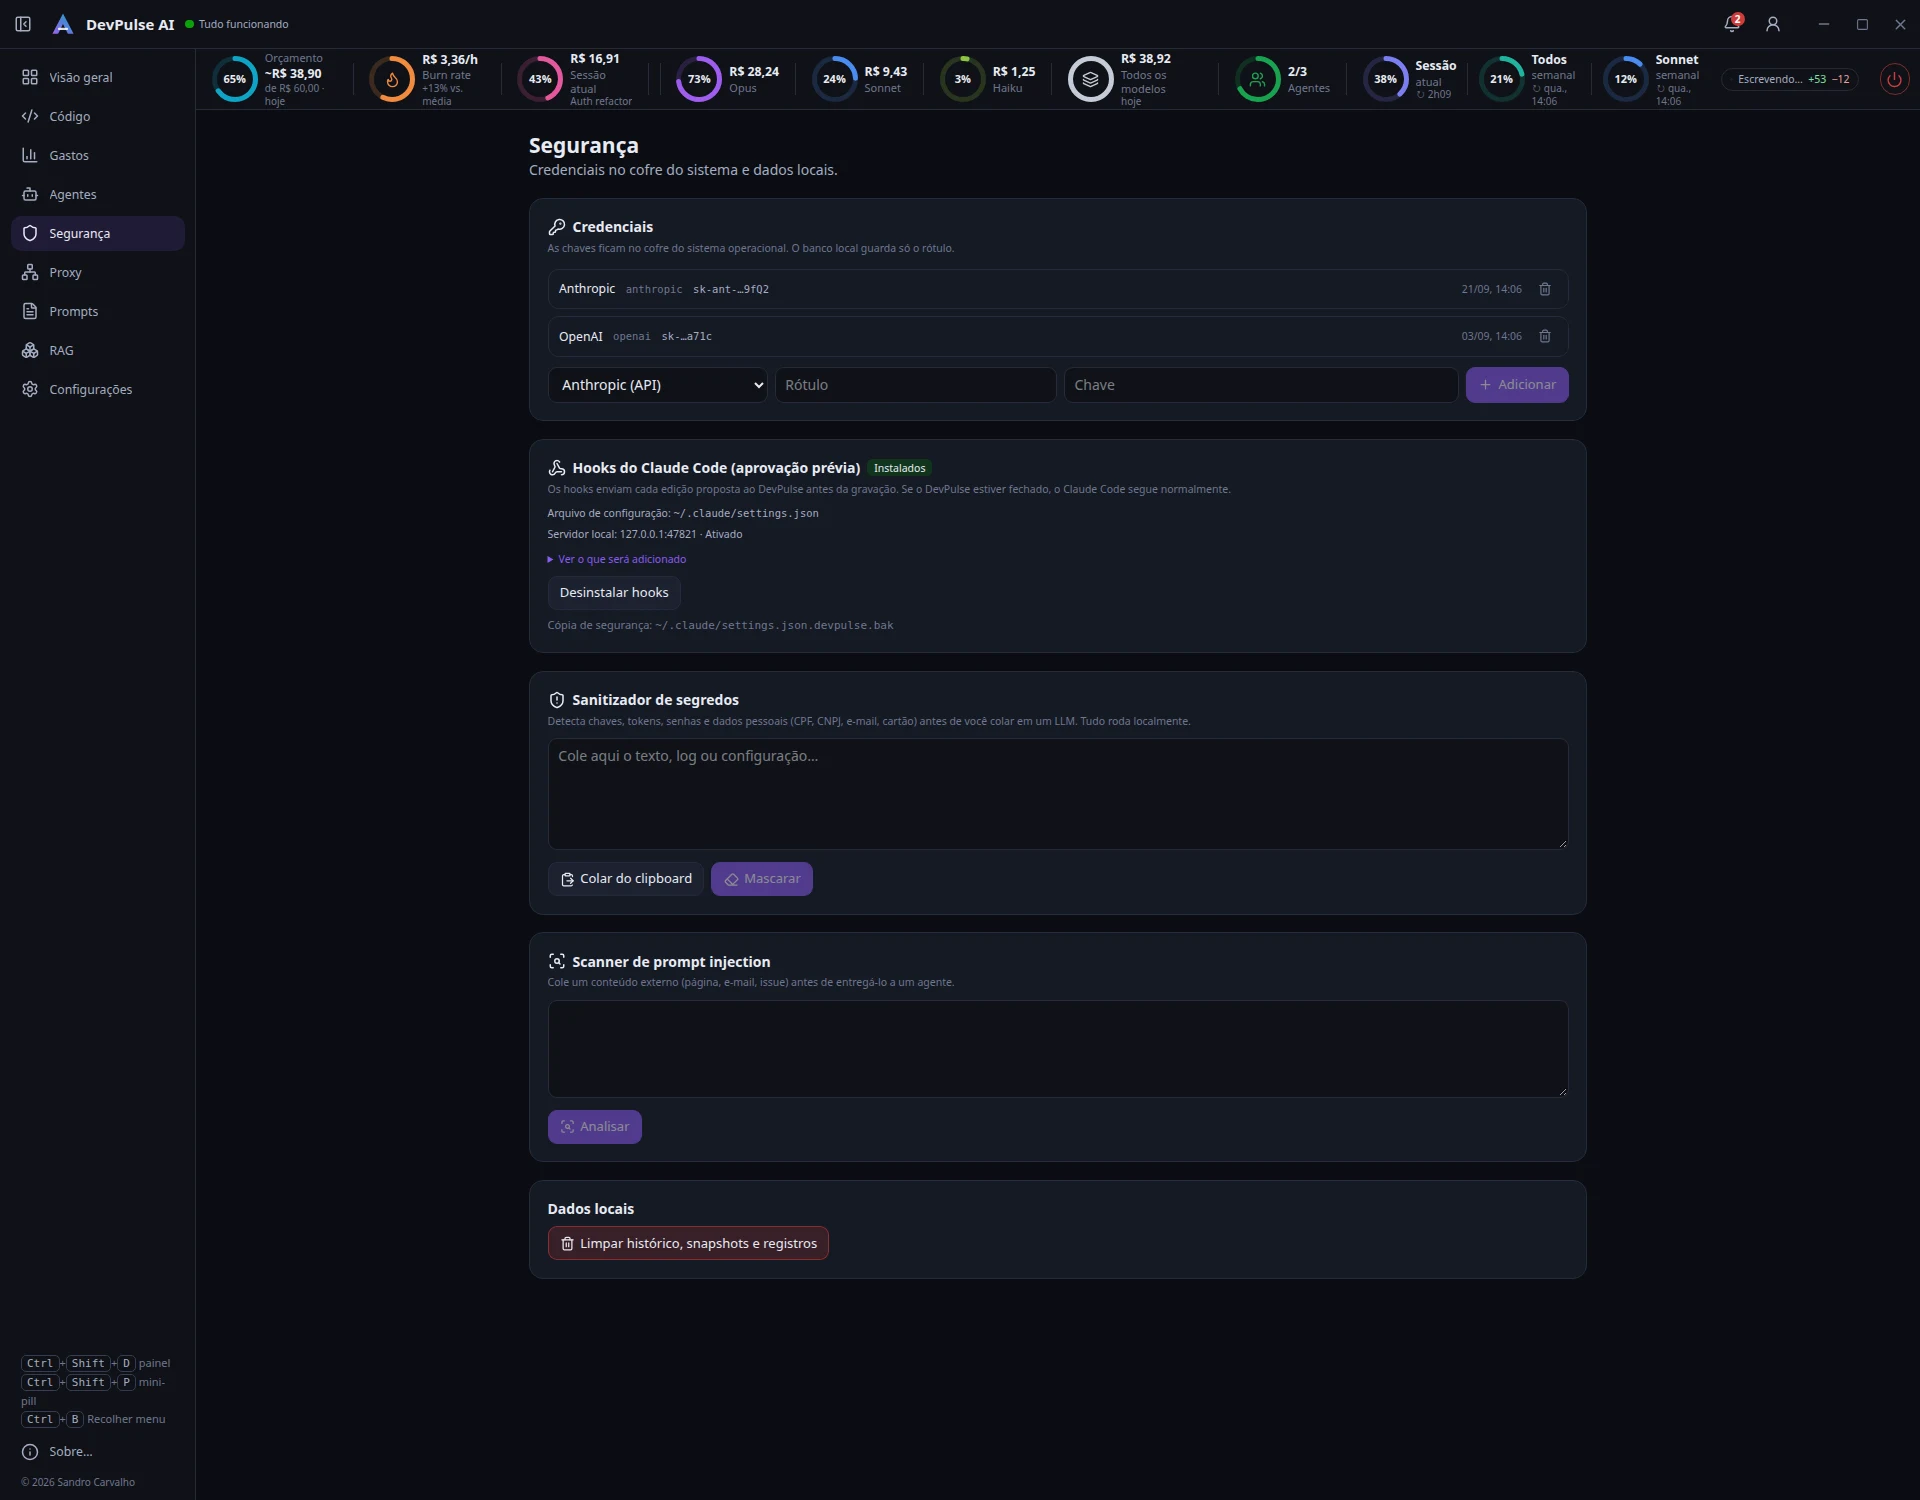Click the 12% Sonnet weekly gauge

tap(1625, 79)
